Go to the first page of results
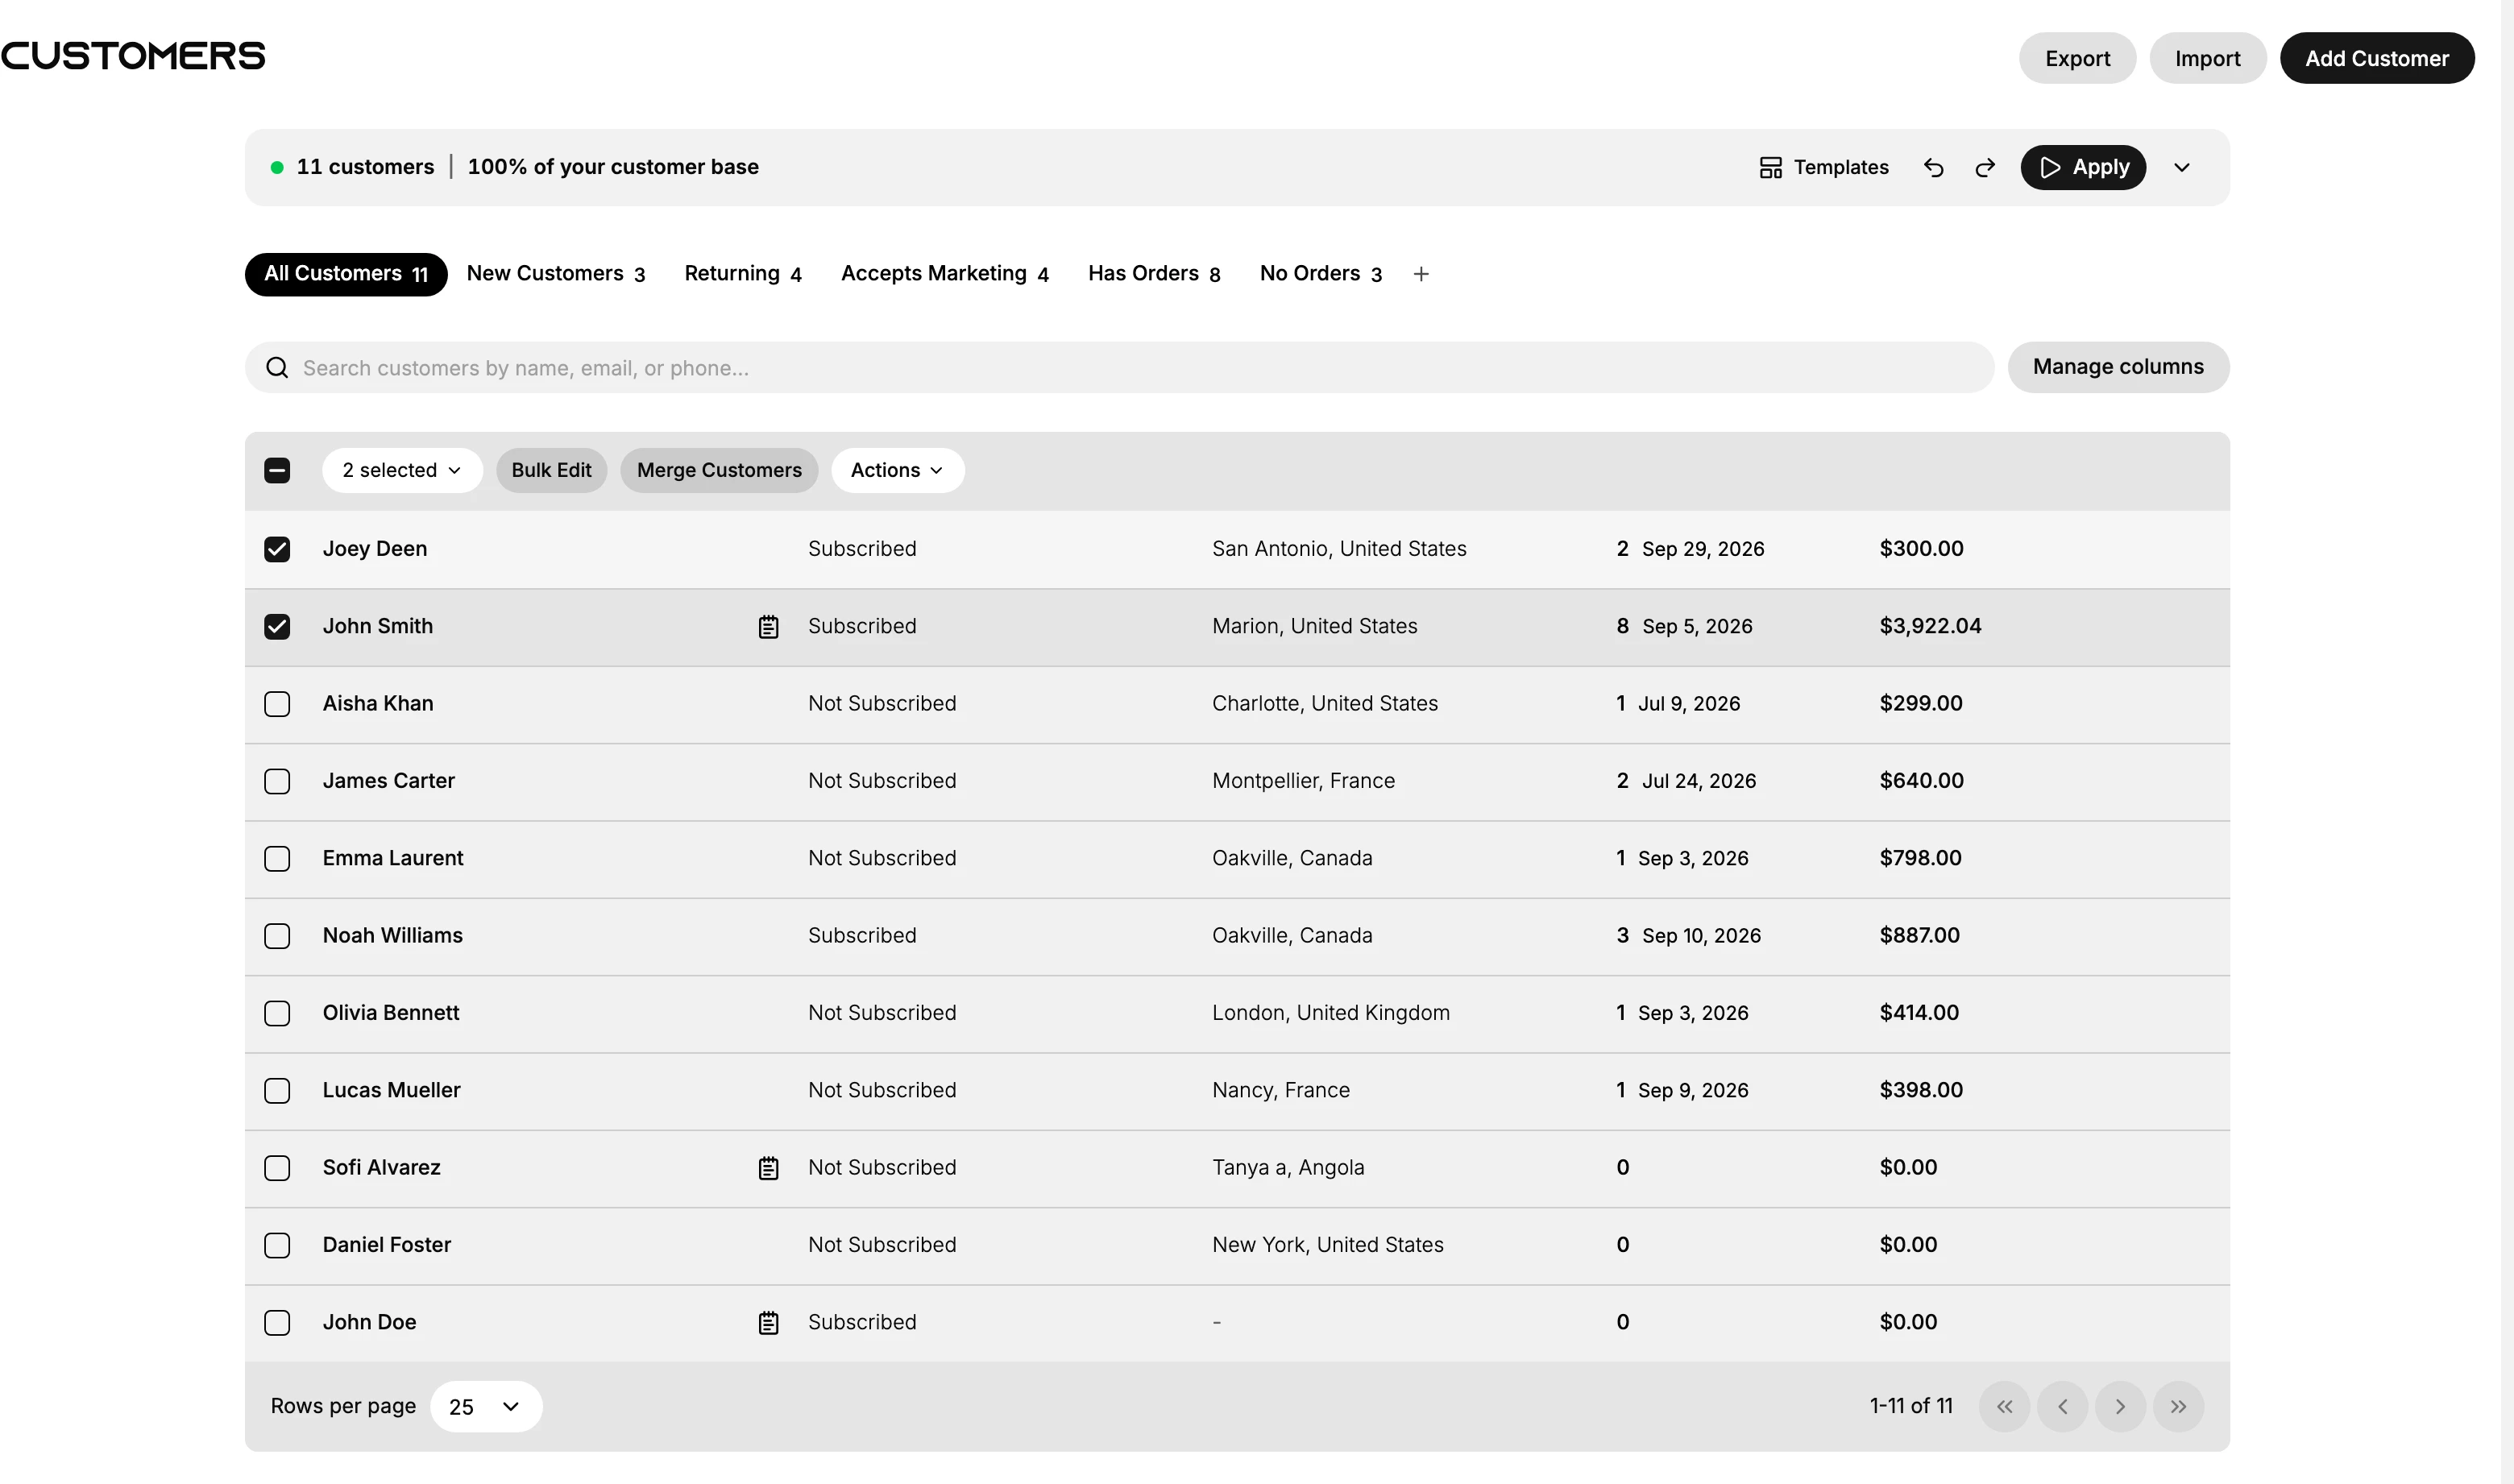 point(2004,1407)
